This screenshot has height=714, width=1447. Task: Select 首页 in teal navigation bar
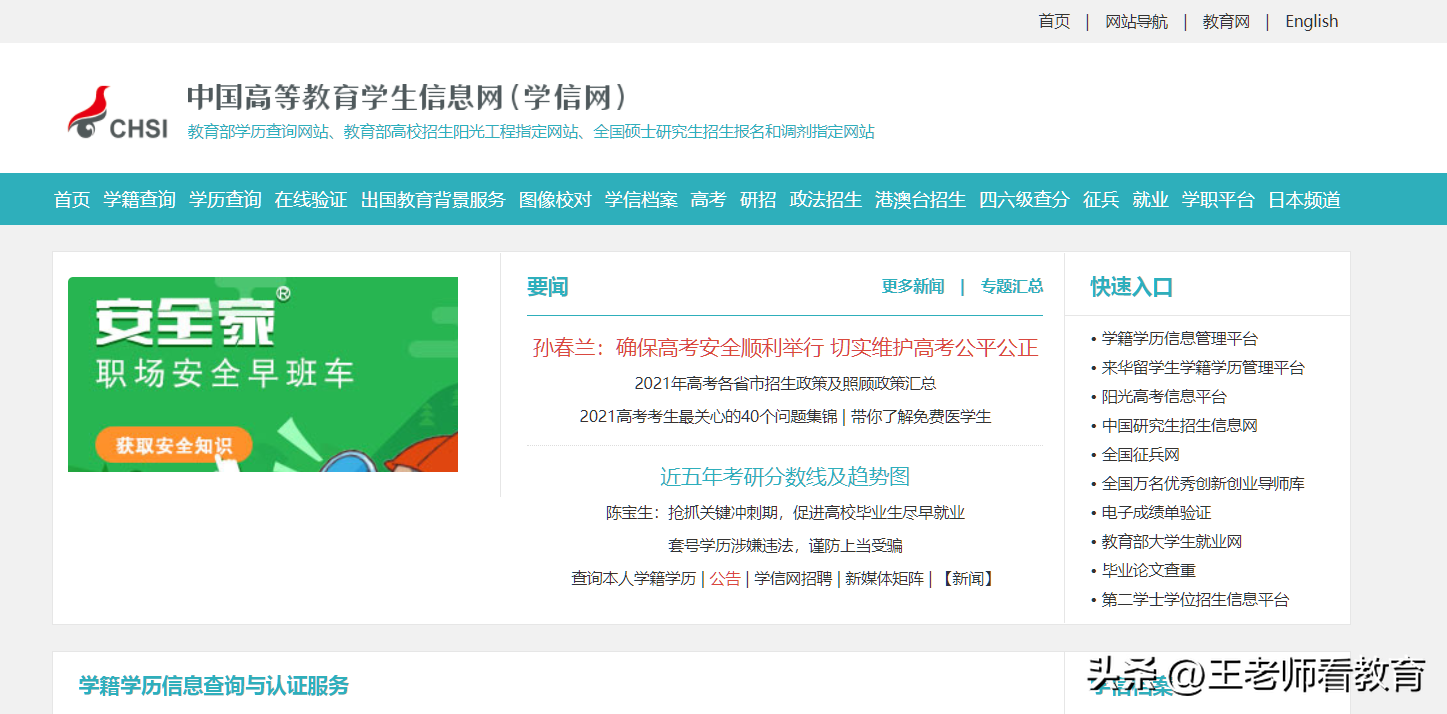[x=72, y=200]
